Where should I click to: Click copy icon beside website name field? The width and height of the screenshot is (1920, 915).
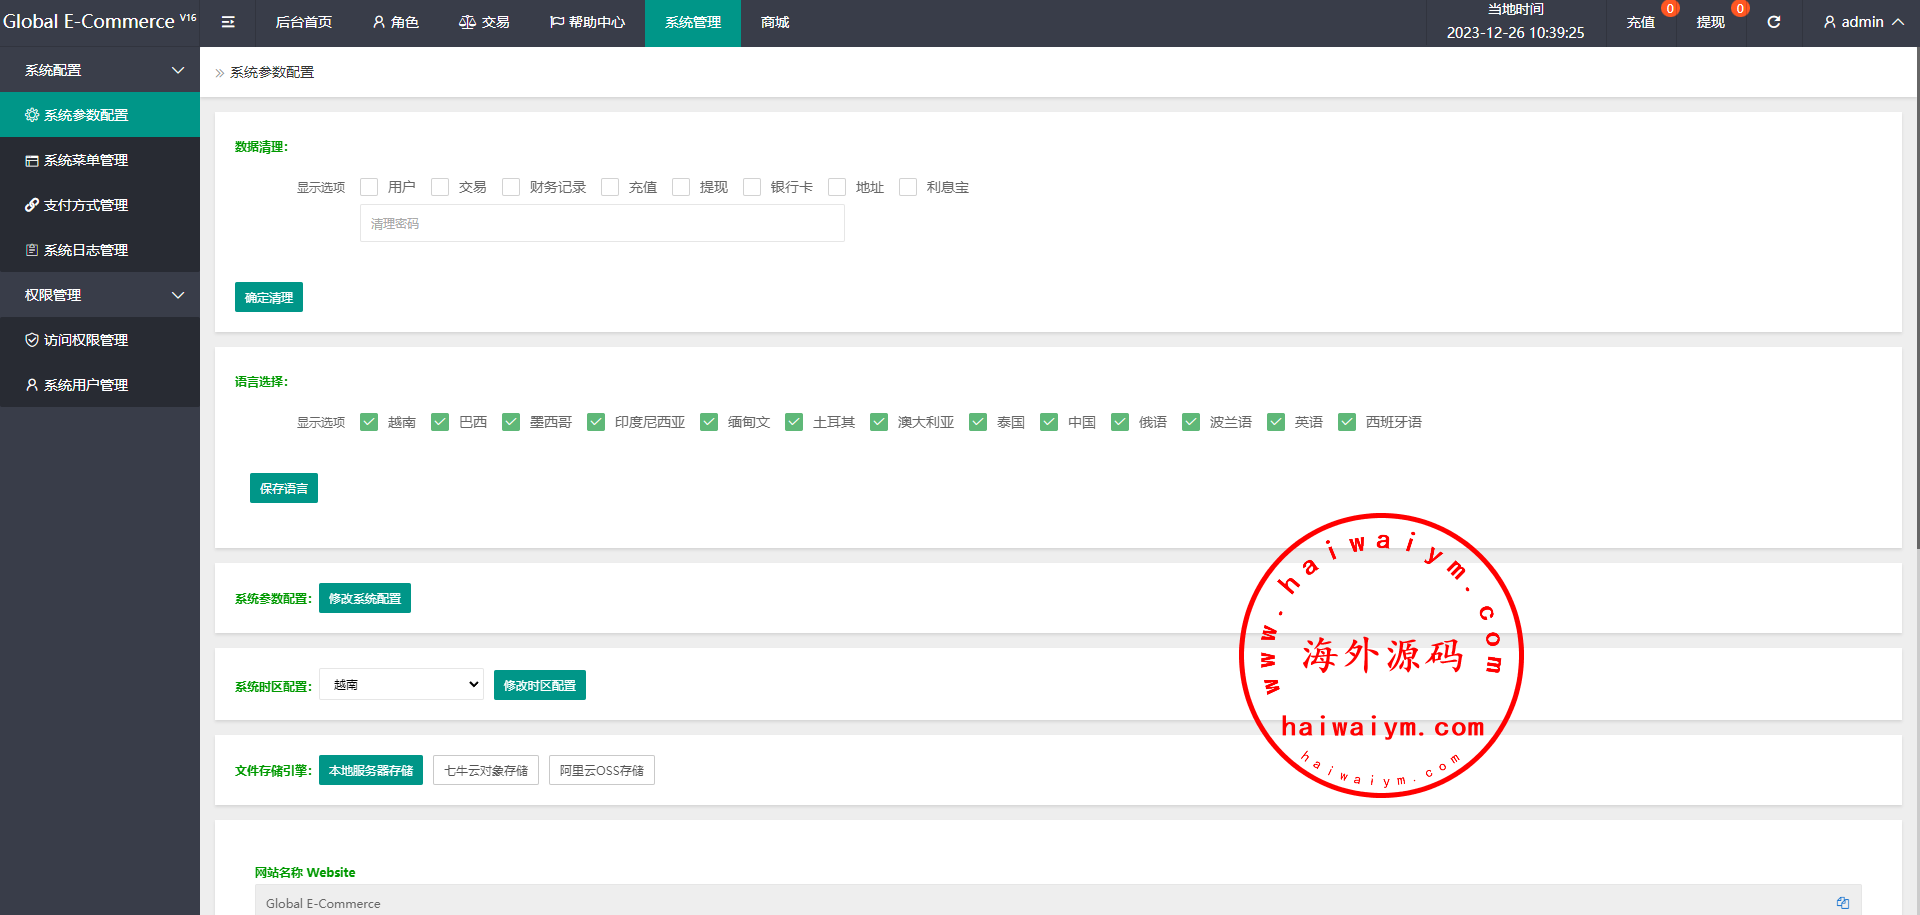click(1842, 903)
